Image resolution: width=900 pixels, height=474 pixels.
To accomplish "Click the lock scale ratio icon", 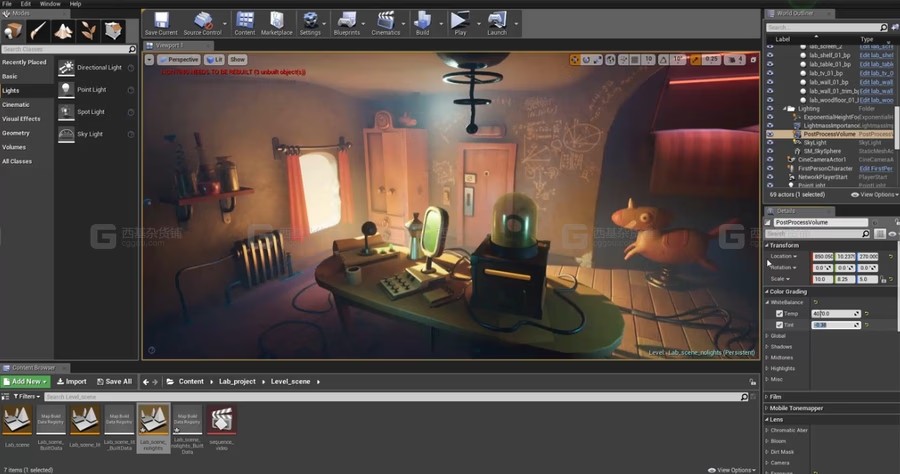I will click(883, 279).
